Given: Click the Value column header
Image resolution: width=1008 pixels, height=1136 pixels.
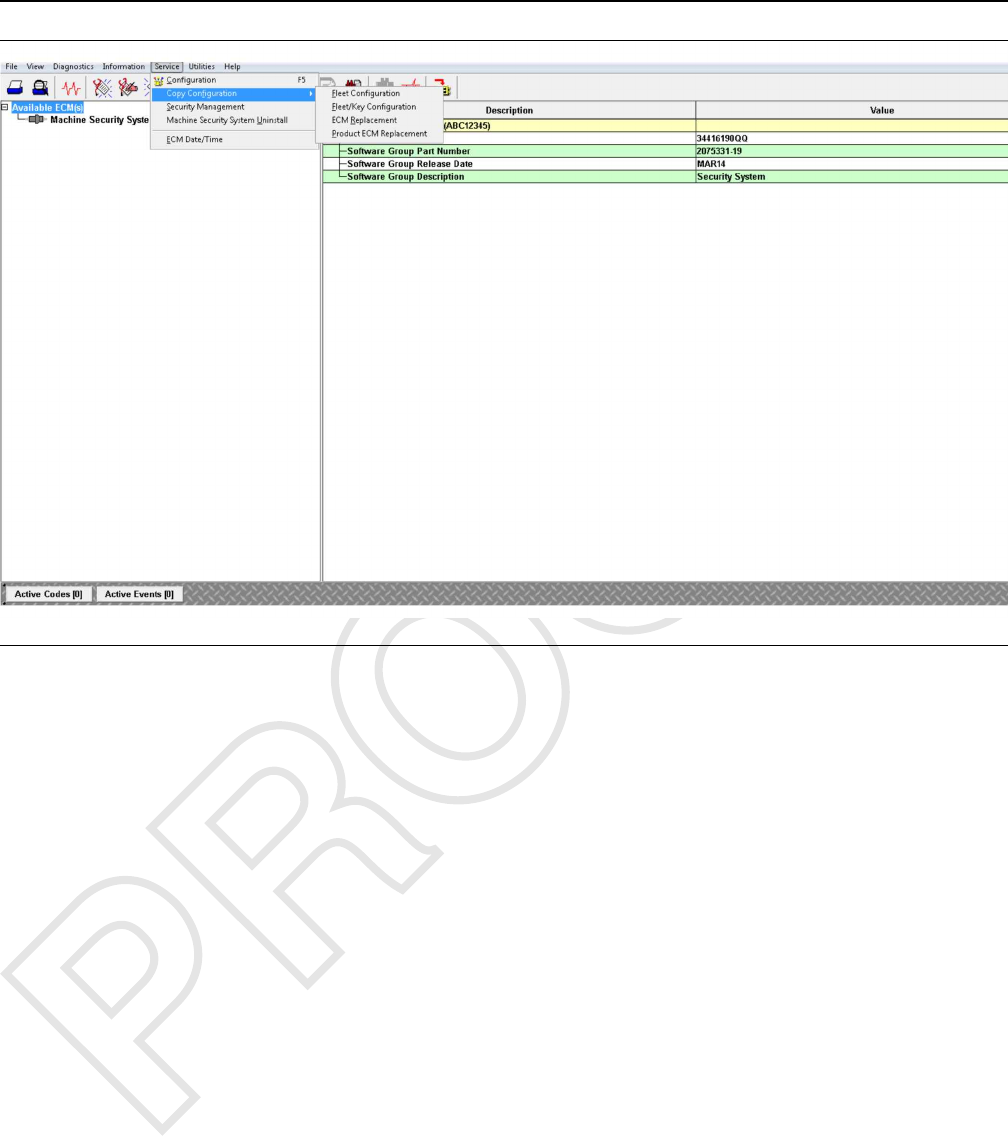Looking at the screenshot, I should [x=852, y=110].
